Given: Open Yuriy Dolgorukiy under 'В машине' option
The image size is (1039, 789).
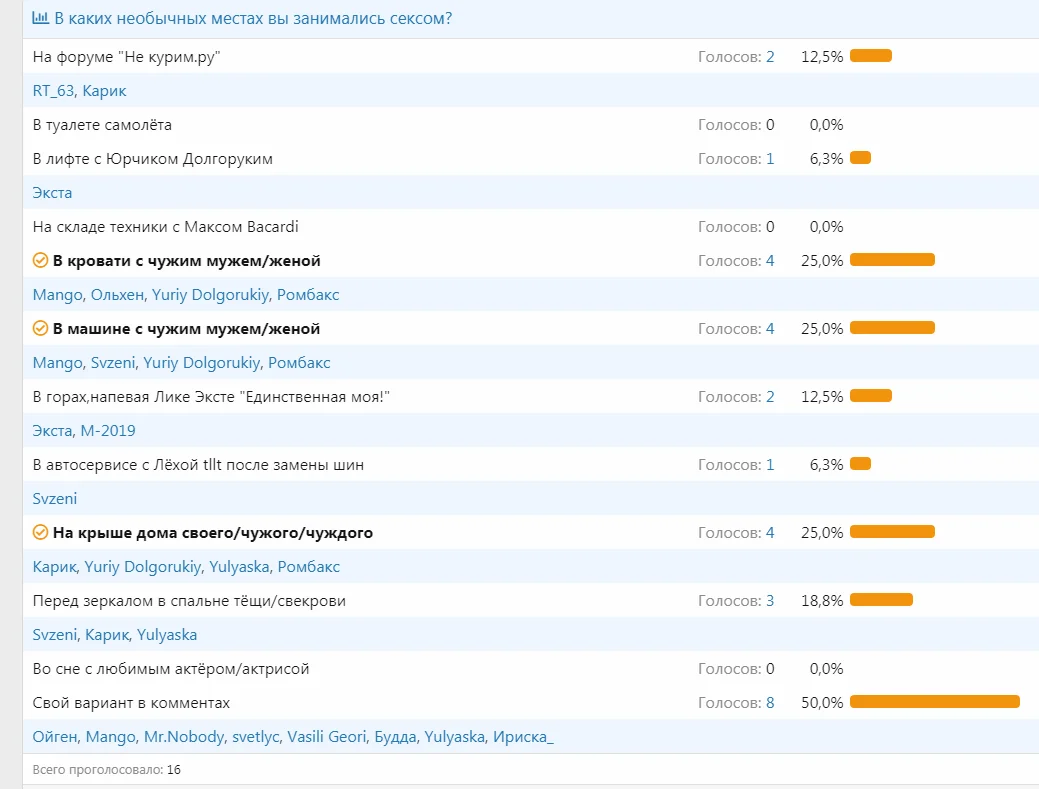Looking at the screenshot, I should click(201, 363).
